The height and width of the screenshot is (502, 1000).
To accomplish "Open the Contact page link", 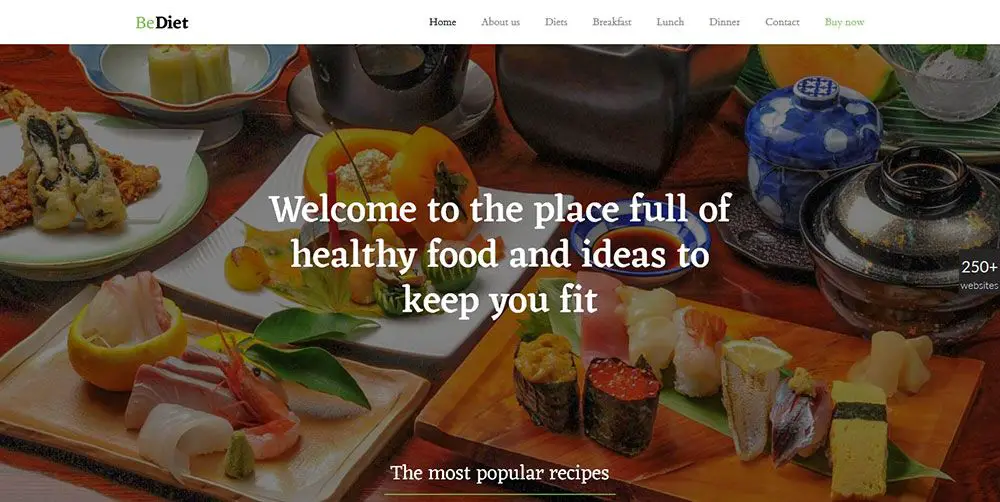I will 782,22.
